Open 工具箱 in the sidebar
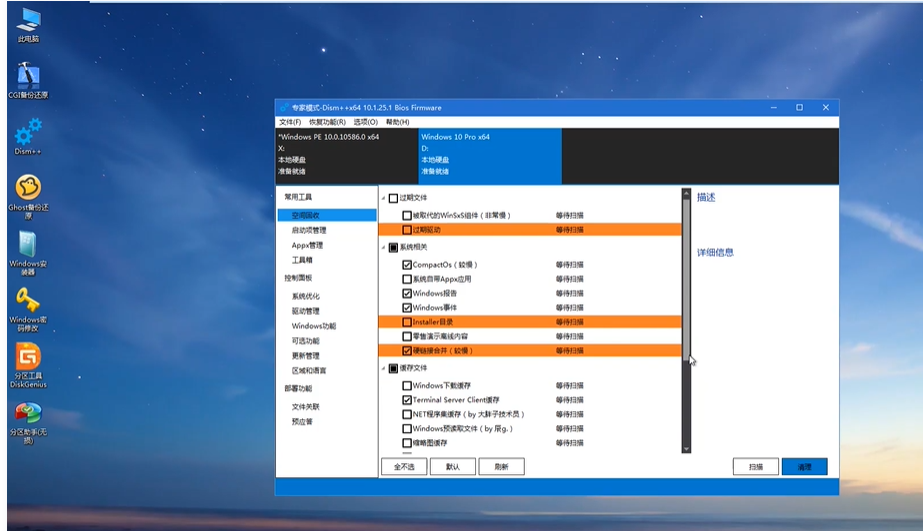Screen dimensions: 923x531 pos(302,260)
